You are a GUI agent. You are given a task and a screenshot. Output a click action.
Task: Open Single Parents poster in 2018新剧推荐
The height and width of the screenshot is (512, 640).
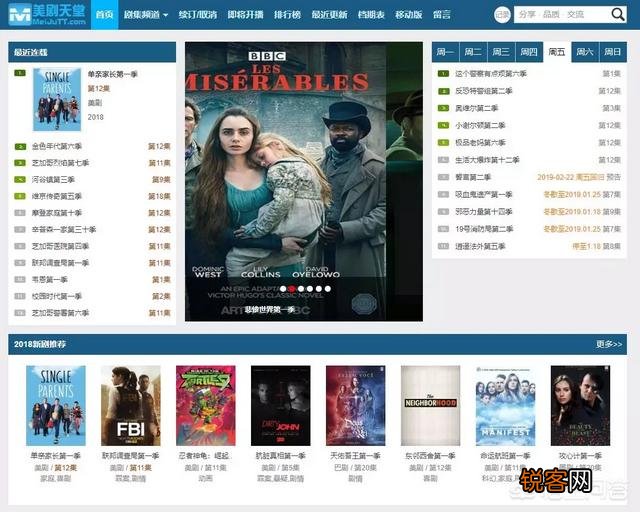coord(56,405)
